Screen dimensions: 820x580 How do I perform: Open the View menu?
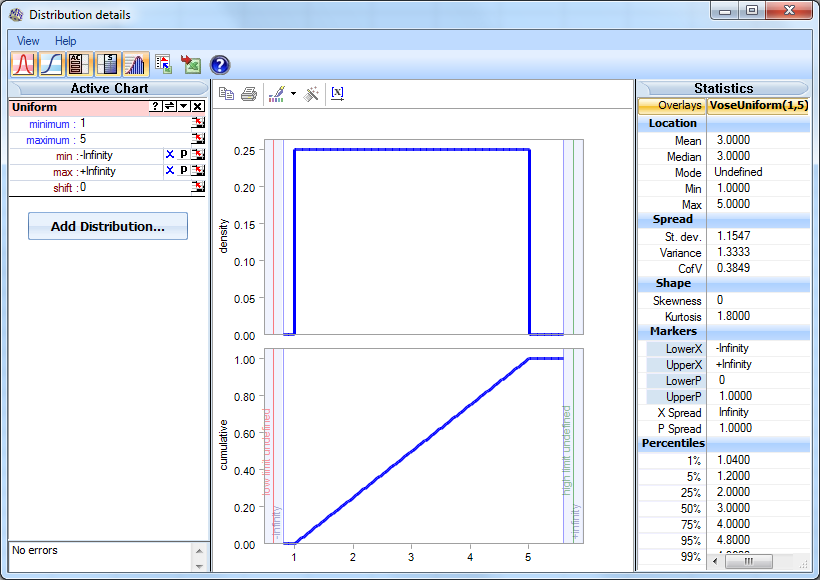click(x=26, y=41)
